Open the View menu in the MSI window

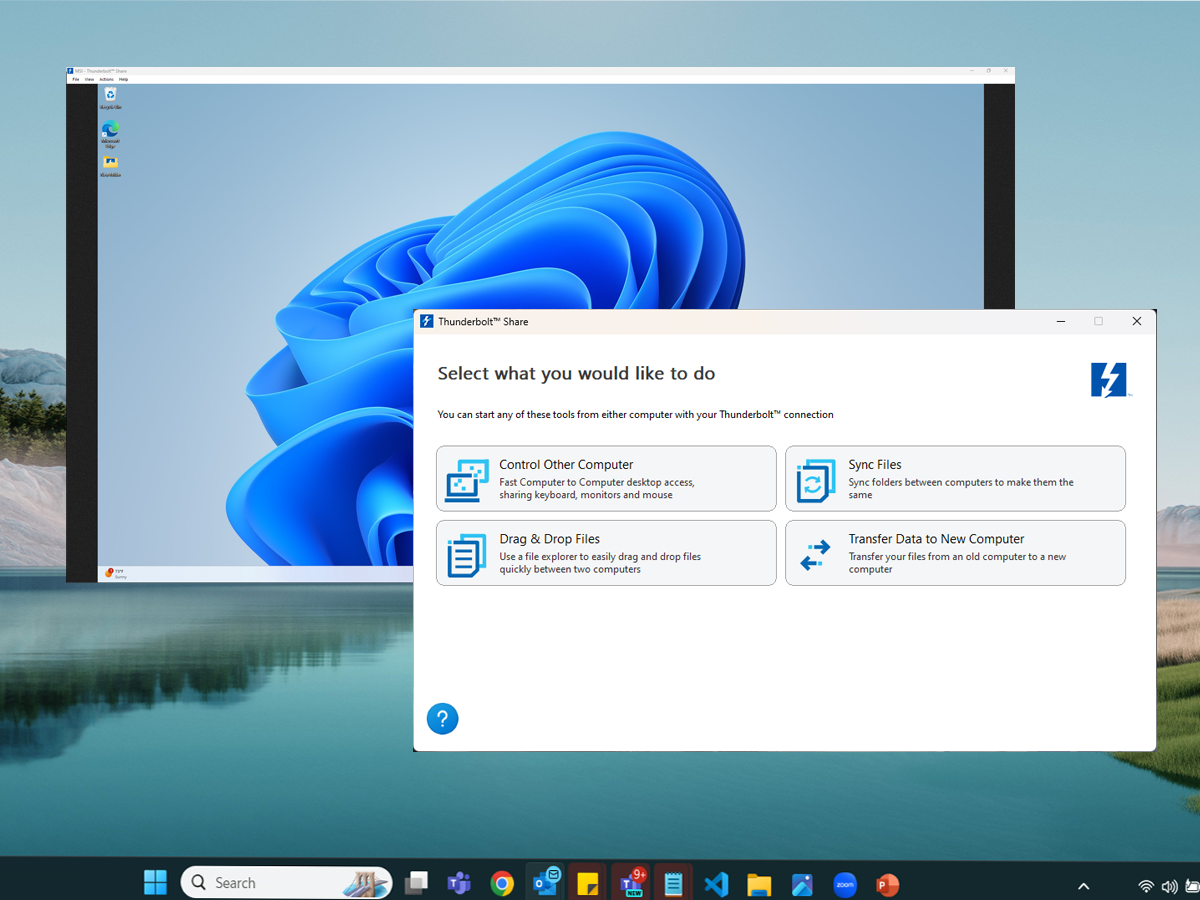click(x=89, y=79)
